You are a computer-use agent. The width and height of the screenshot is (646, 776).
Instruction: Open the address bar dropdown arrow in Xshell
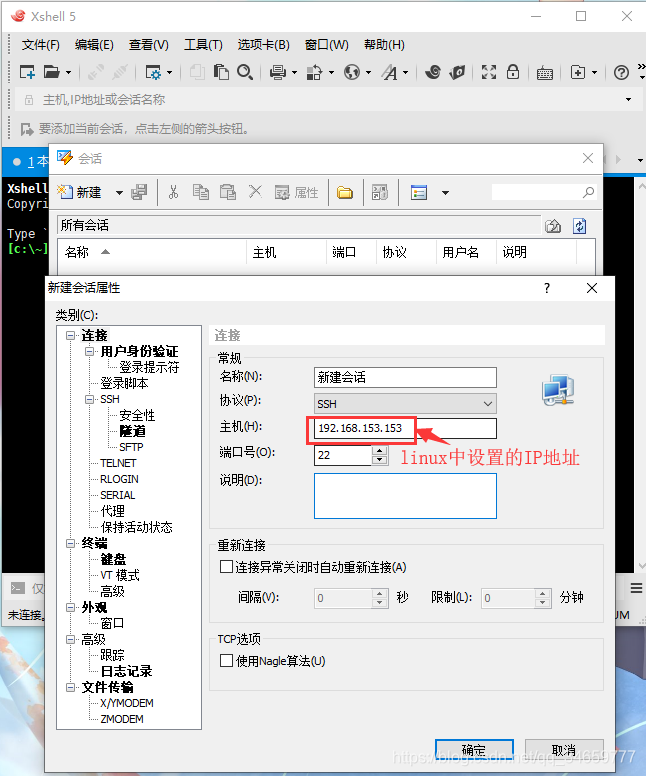click(628, 99)
